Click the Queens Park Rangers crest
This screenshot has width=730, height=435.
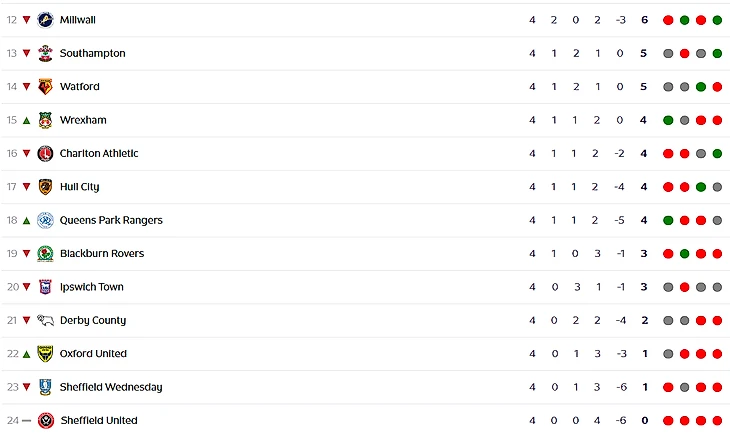pyautogui.click(x=45, y=220)
